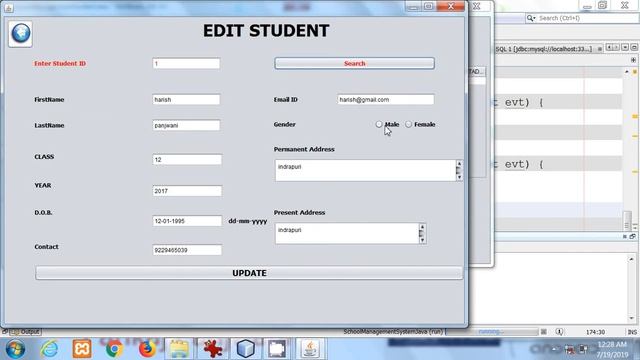This screenshot has height=360, width=640.
Task: Open the editor documents list dropdown
Action: click(625, 48)
